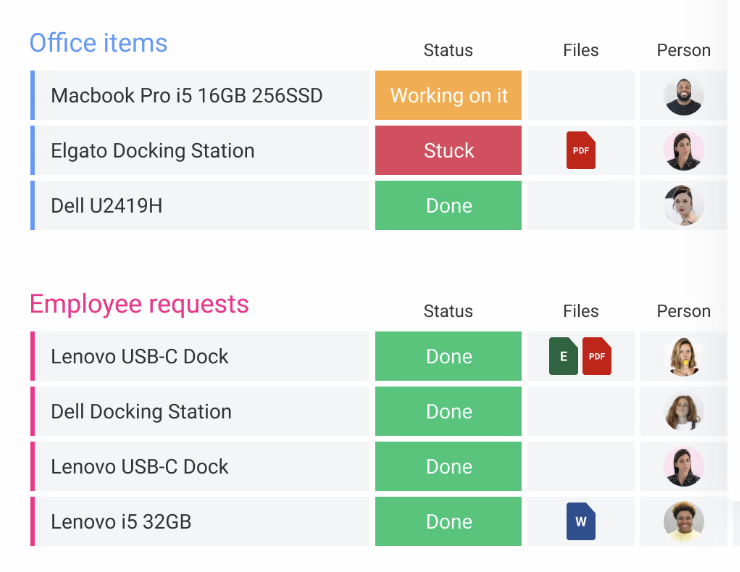Image resolution: width=740 pixels, height=572 pixels.
Task: Open the blue Word file in Lenovo i5 32GB row
Action: pos(580,521)
